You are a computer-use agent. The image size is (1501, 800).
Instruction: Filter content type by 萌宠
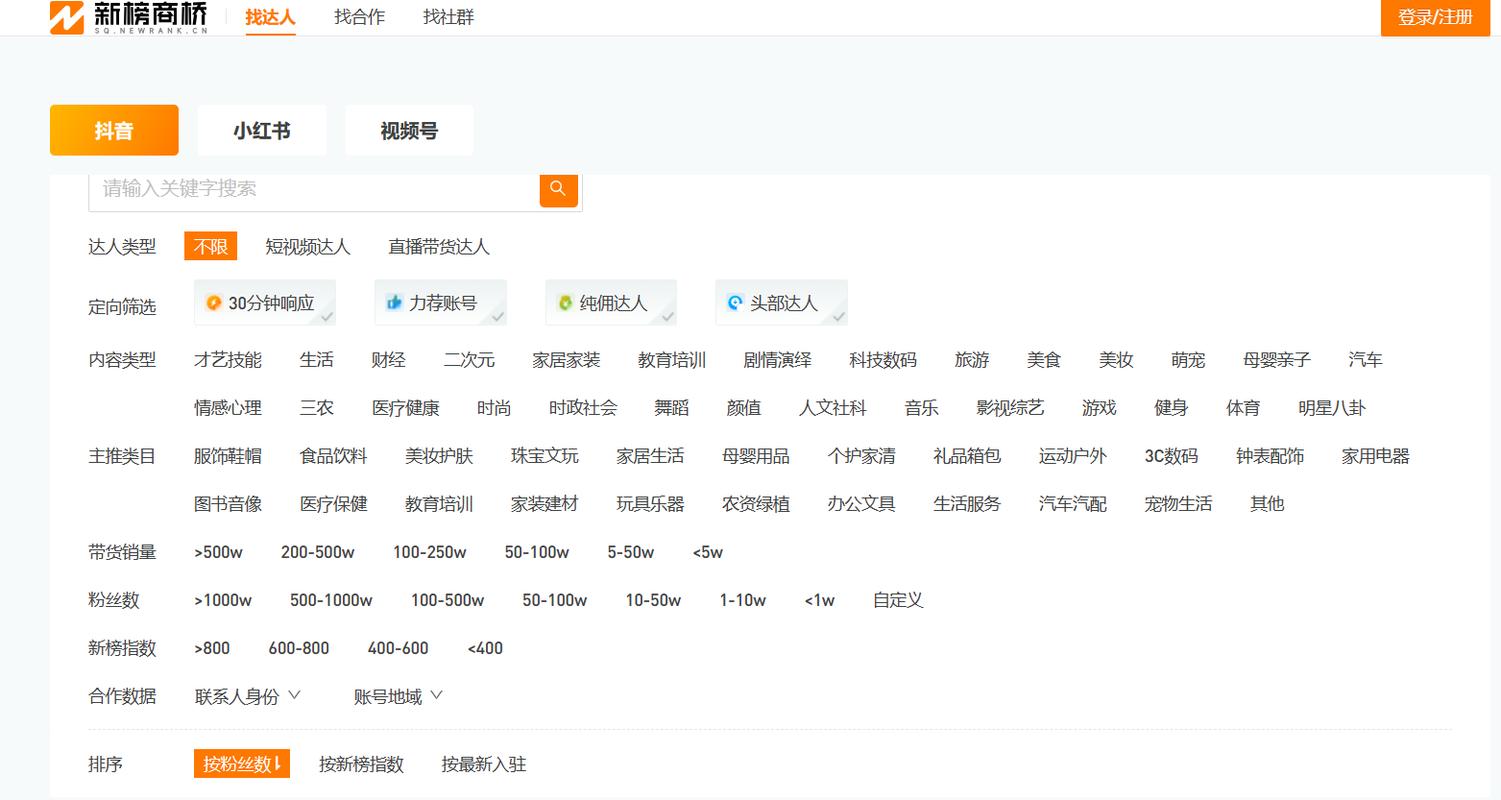click(1188, 360)
